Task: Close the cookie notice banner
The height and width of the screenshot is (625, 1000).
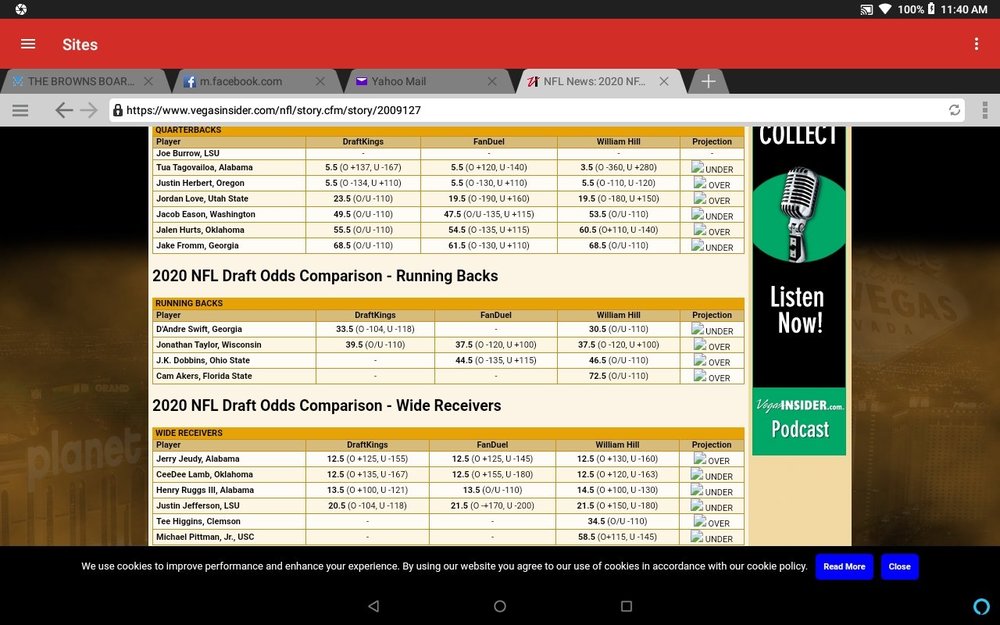Action: coord(899,566)
